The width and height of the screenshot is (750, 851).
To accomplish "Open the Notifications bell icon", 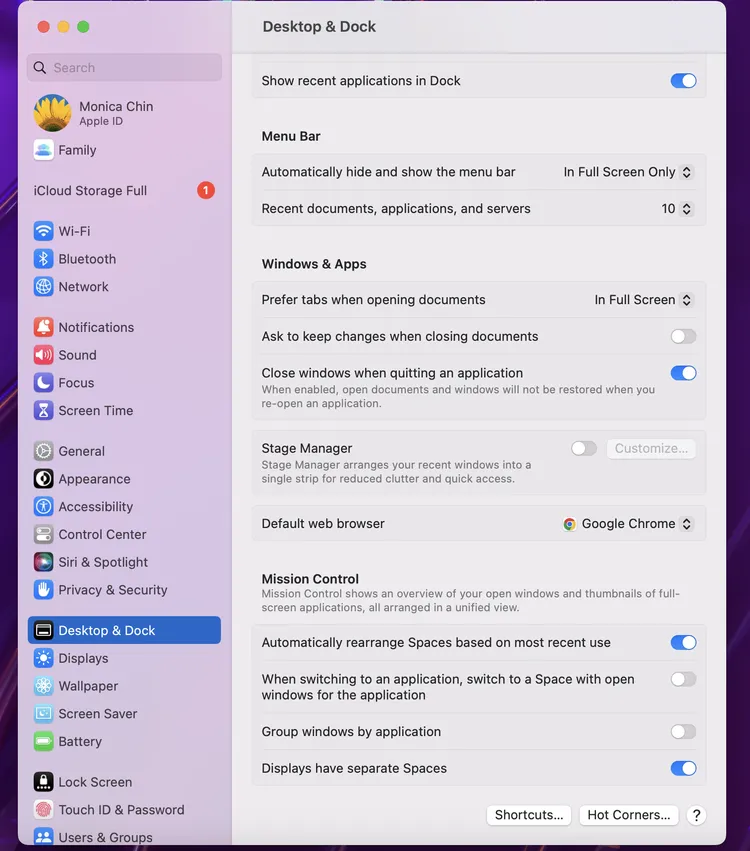I will coord(43,327).
